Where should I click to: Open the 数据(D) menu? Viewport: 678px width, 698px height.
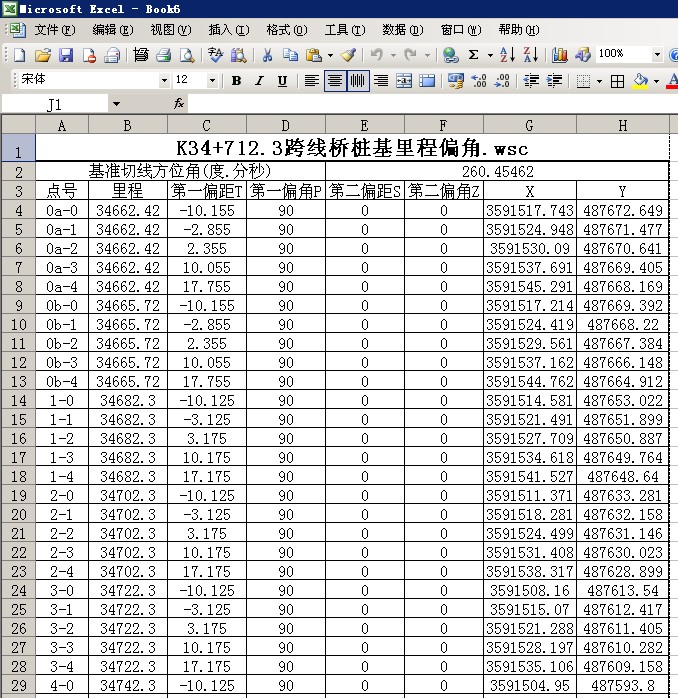click(402, 30)
